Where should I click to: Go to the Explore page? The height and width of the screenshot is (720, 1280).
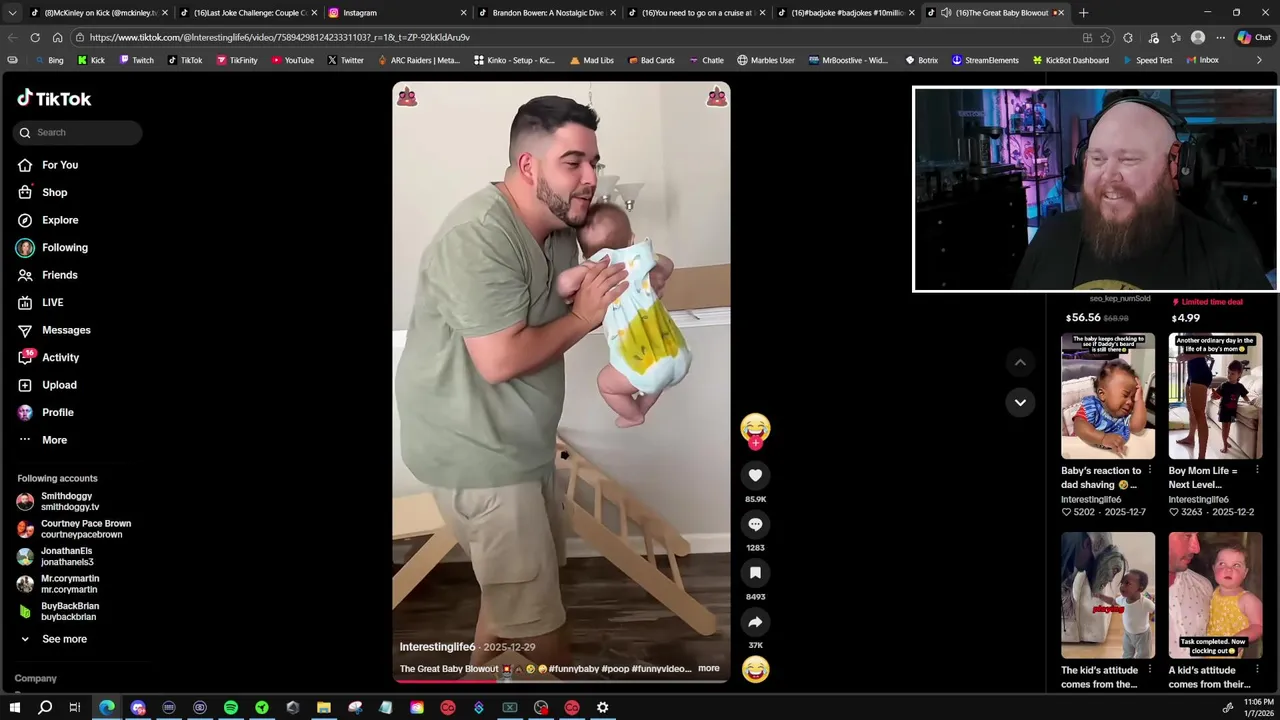point(60,220)
